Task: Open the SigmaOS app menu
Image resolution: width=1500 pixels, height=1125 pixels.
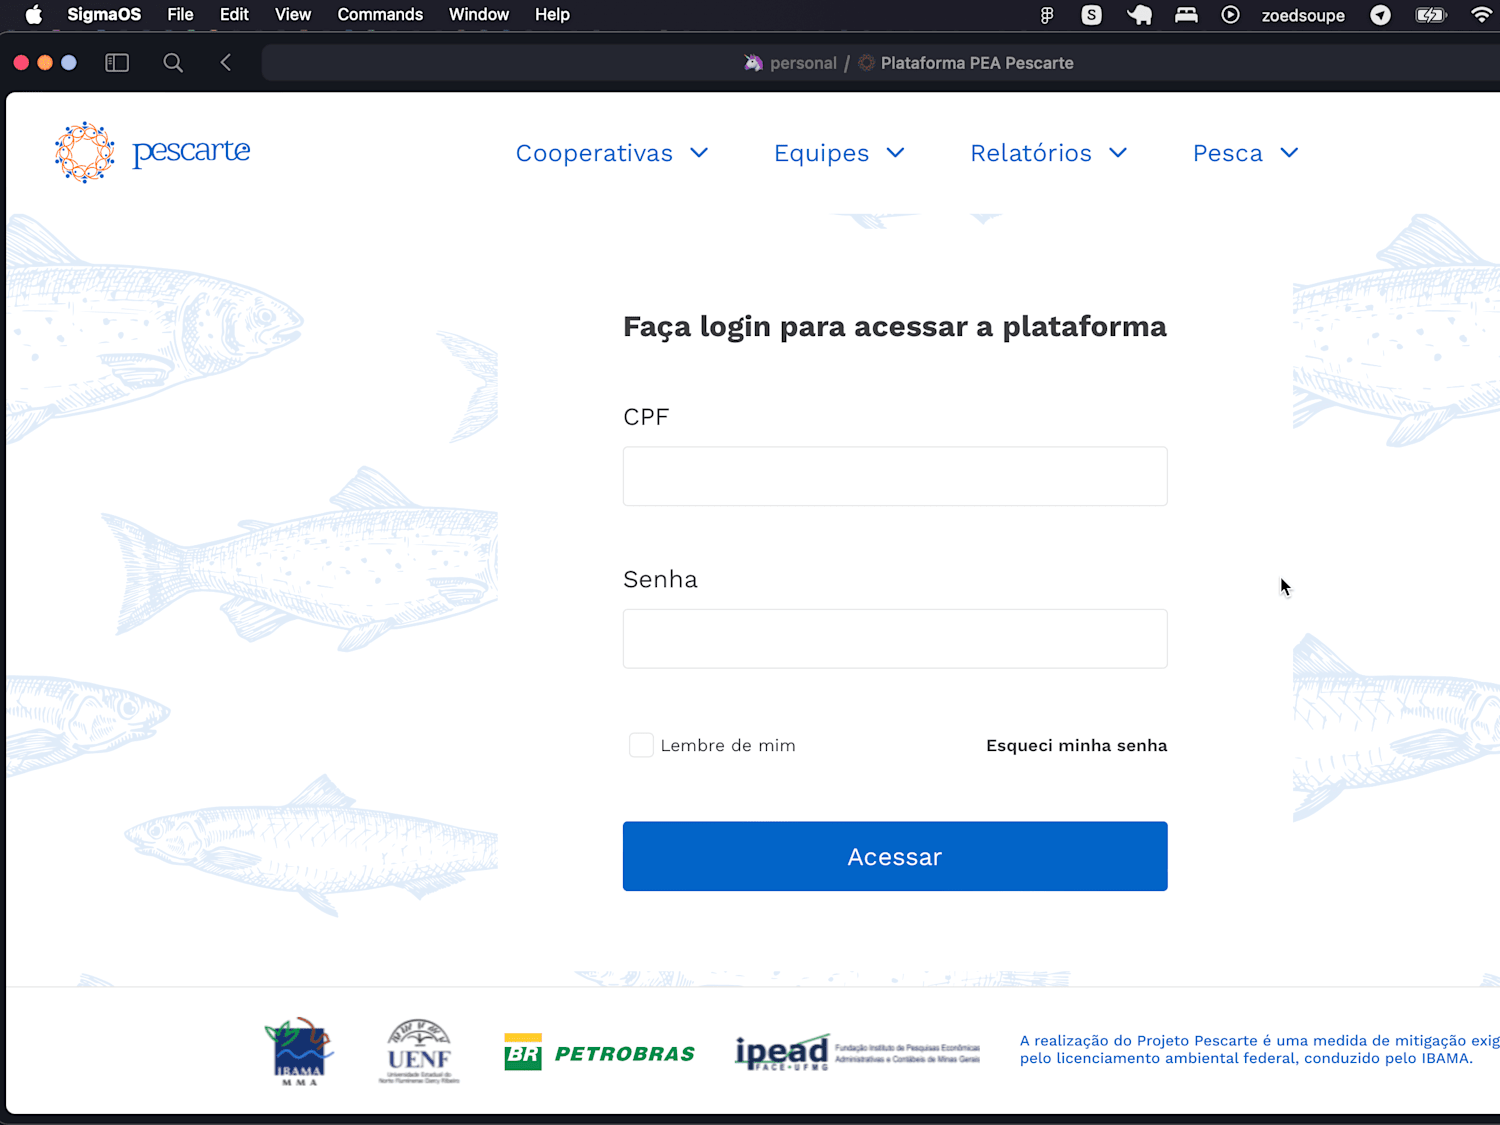Action: tap(104, 15)
